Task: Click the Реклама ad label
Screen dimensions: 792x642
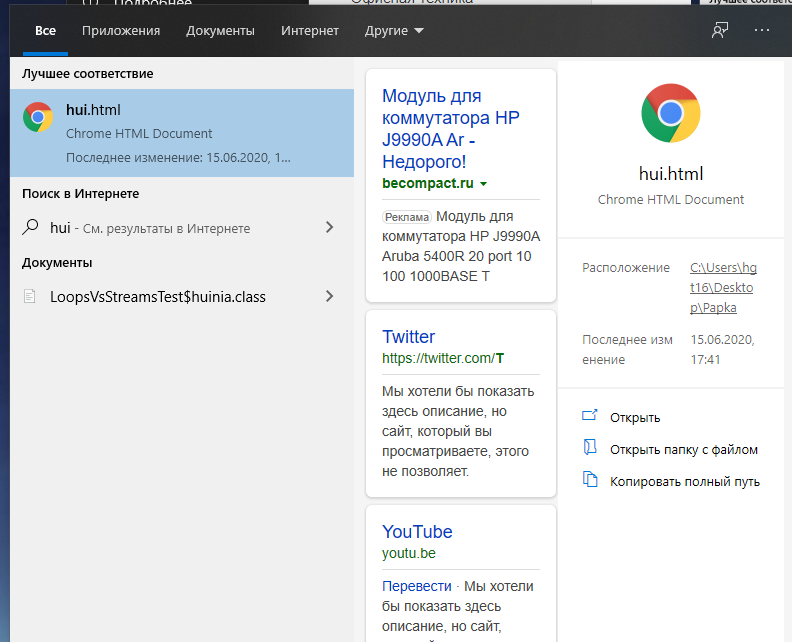Action: click(407, 217)
